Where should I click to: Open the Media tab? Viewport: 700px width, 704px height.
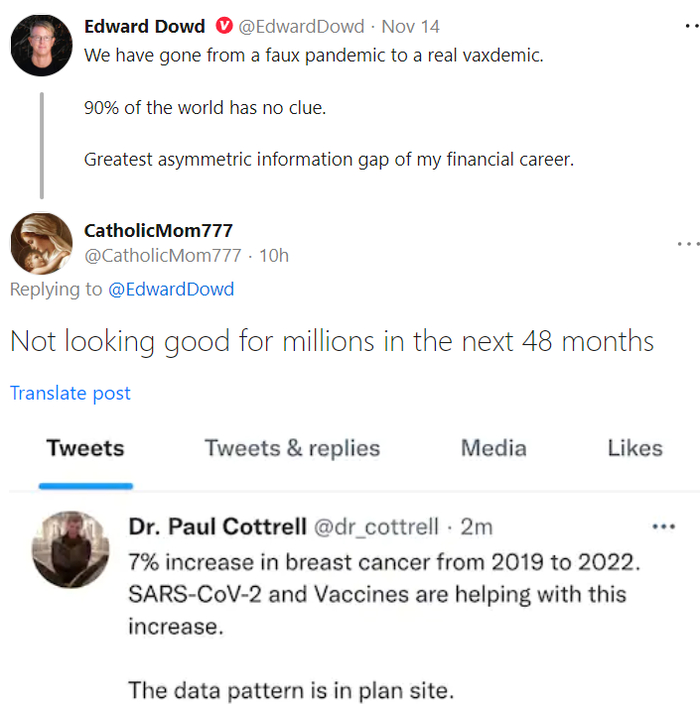click(493, 448)
